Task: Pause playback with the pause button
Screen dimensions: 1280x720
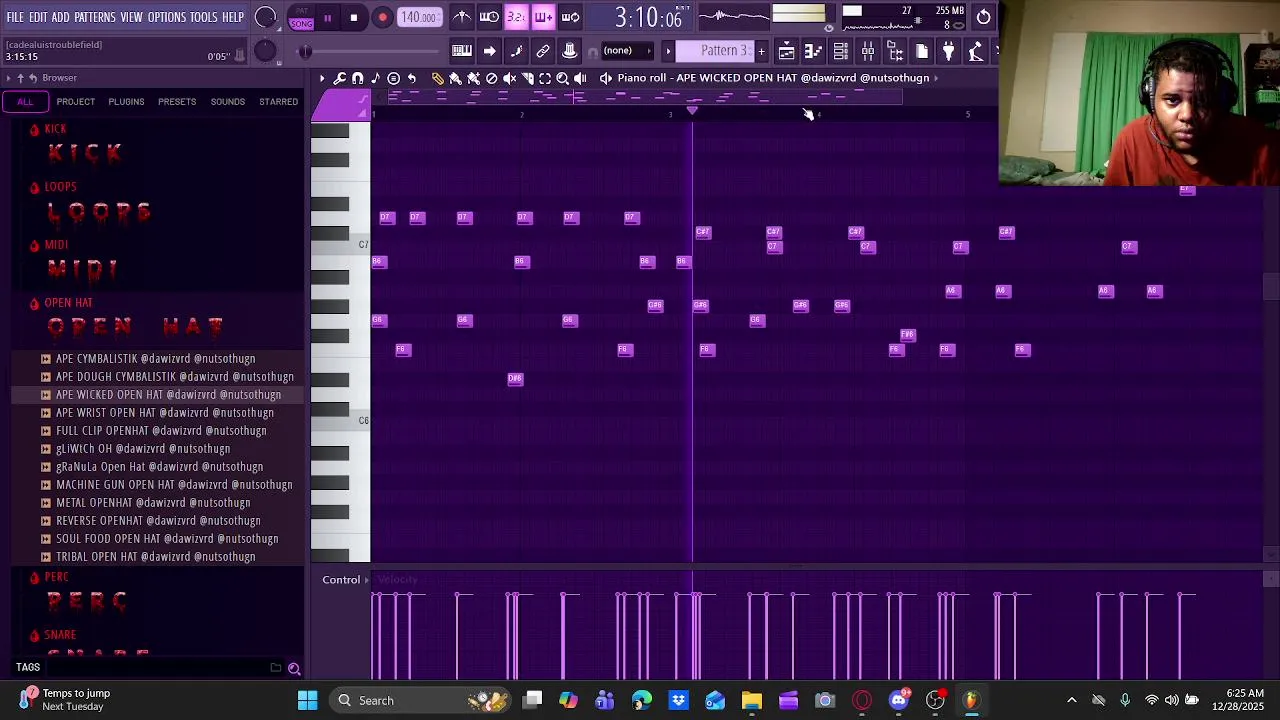Action: [x=327, y=18]
